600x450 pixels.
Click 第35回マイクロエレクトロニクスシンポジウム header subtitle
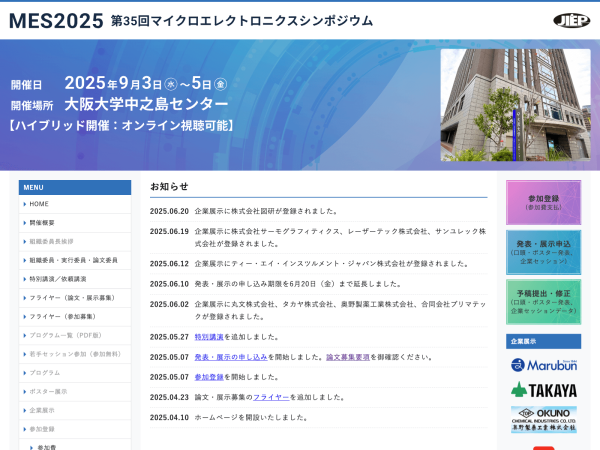241,21
